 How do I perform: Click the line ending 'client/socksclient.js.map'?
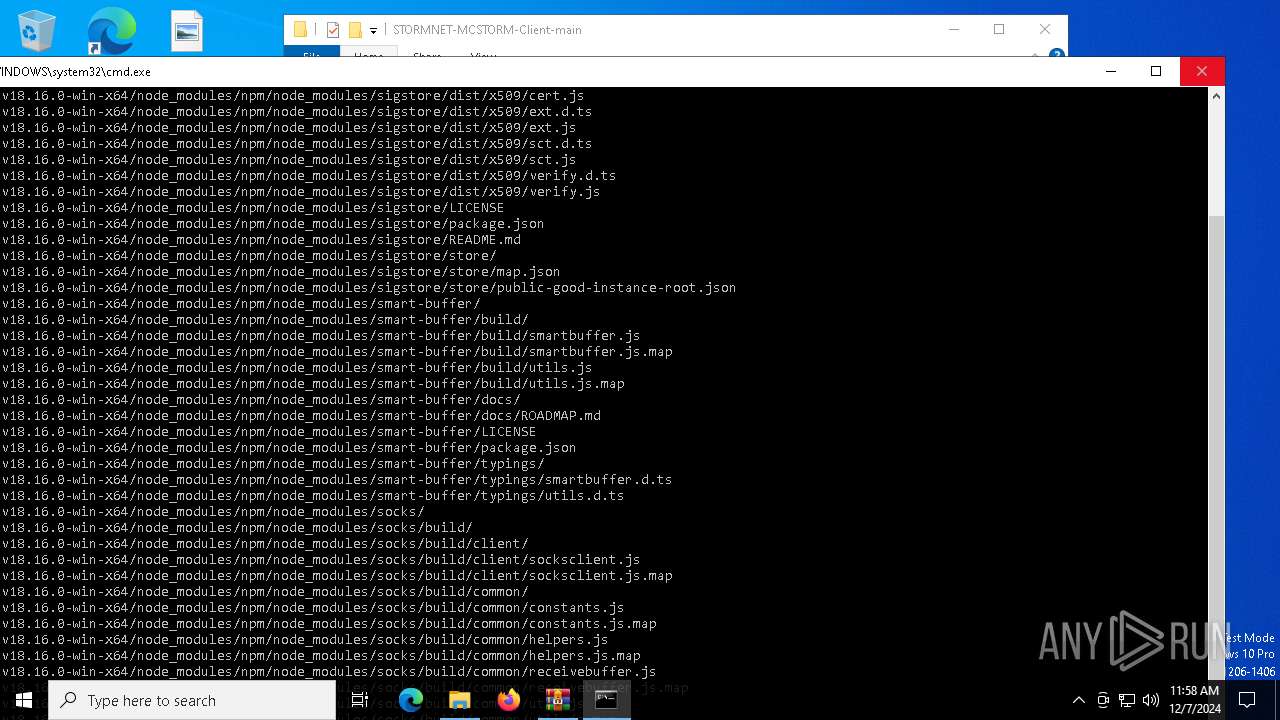337,576
